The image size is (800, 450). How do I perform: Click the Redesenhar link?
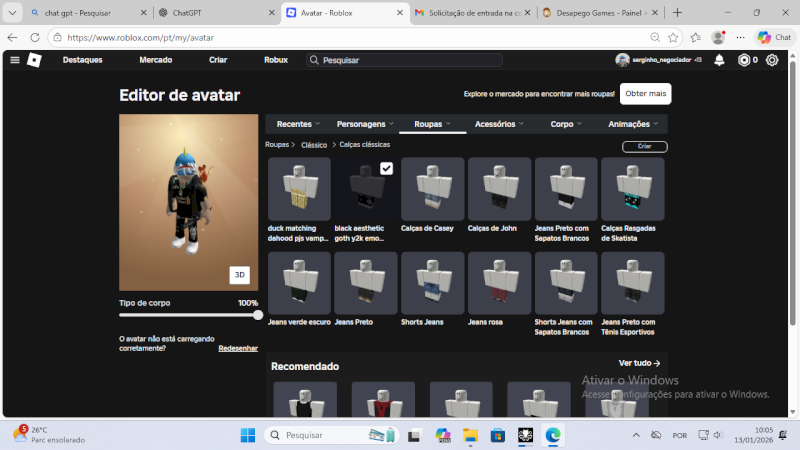(x=238, y=348)
